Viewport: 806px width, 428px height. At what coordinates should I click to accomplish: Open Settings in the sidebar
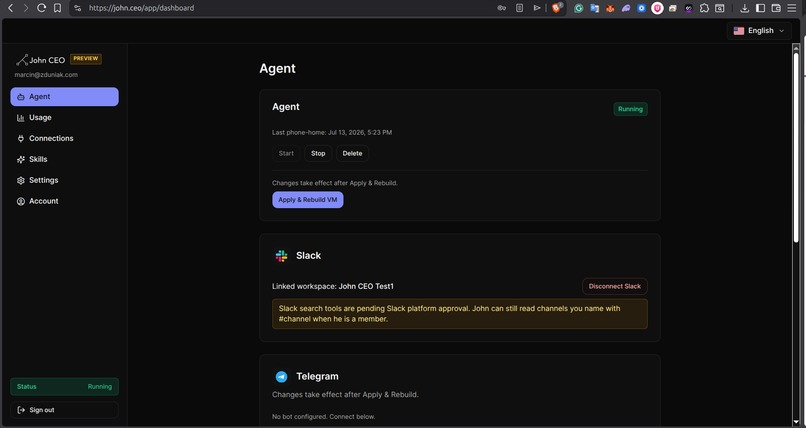point(64,180)
